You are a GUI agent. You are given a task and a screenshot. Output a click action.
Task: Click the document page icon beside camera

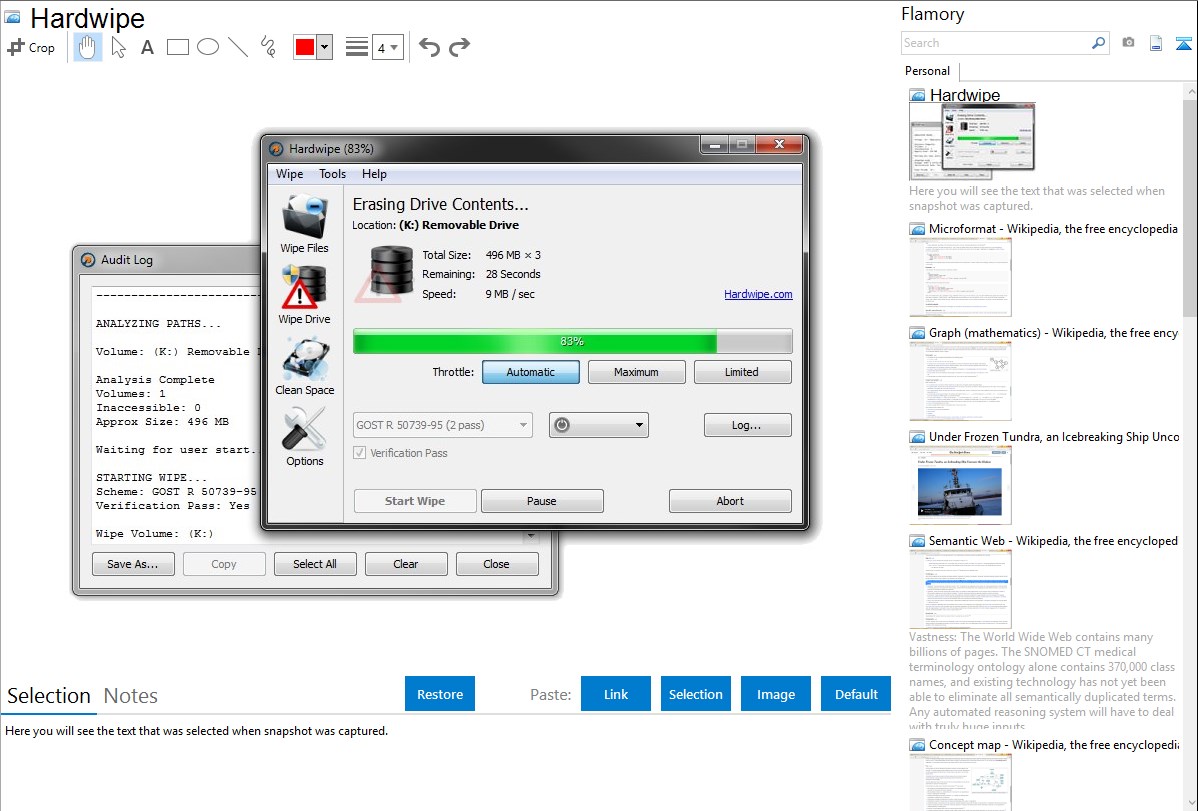click(1155, 43)
